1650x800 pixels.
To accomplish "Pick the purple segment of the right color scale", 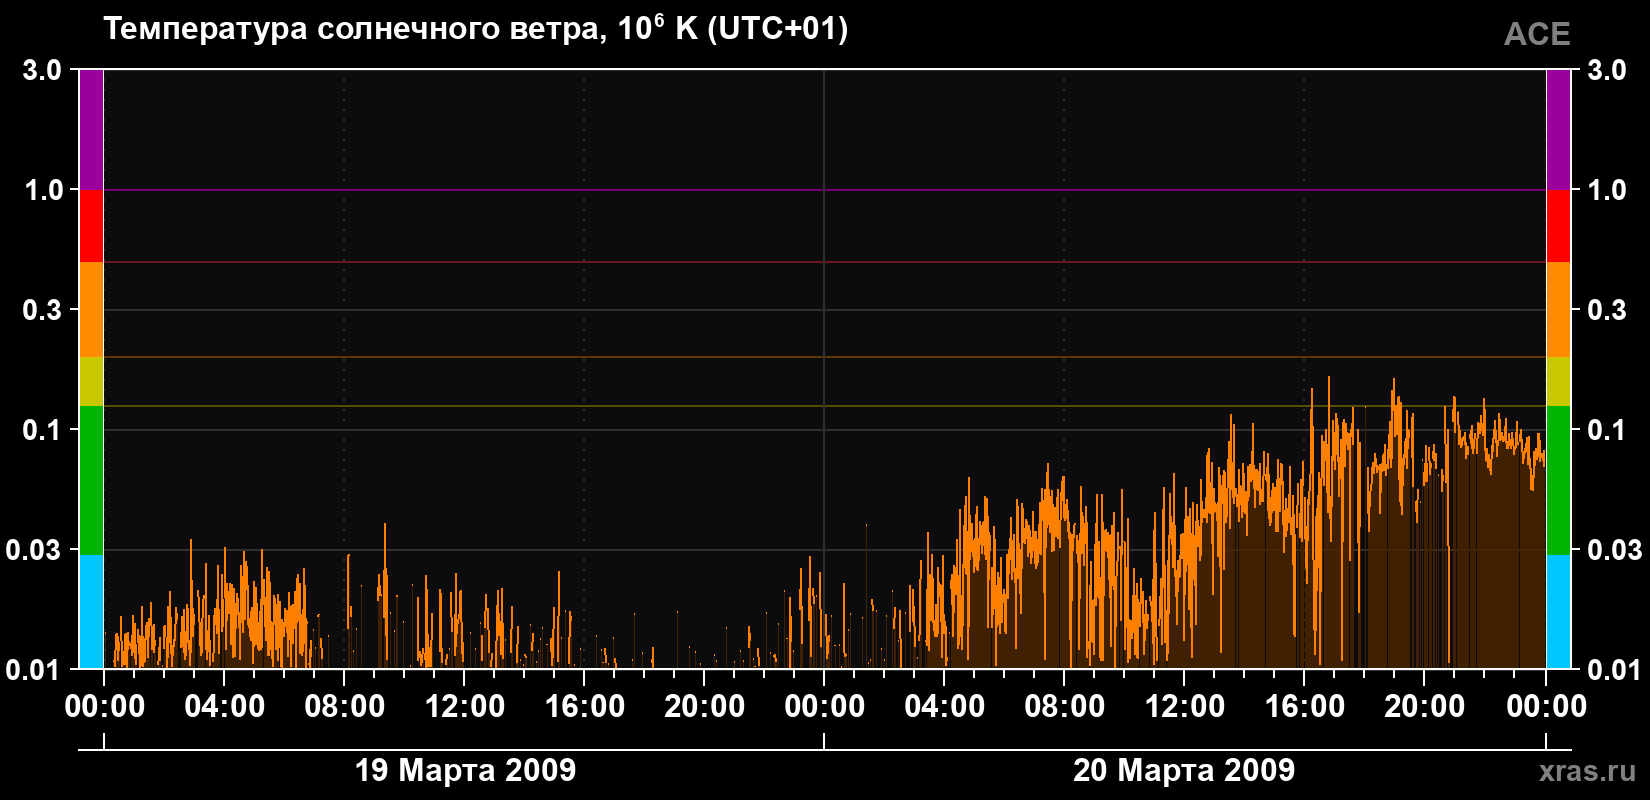I will pyautogui.click(x=1558, y=130).
